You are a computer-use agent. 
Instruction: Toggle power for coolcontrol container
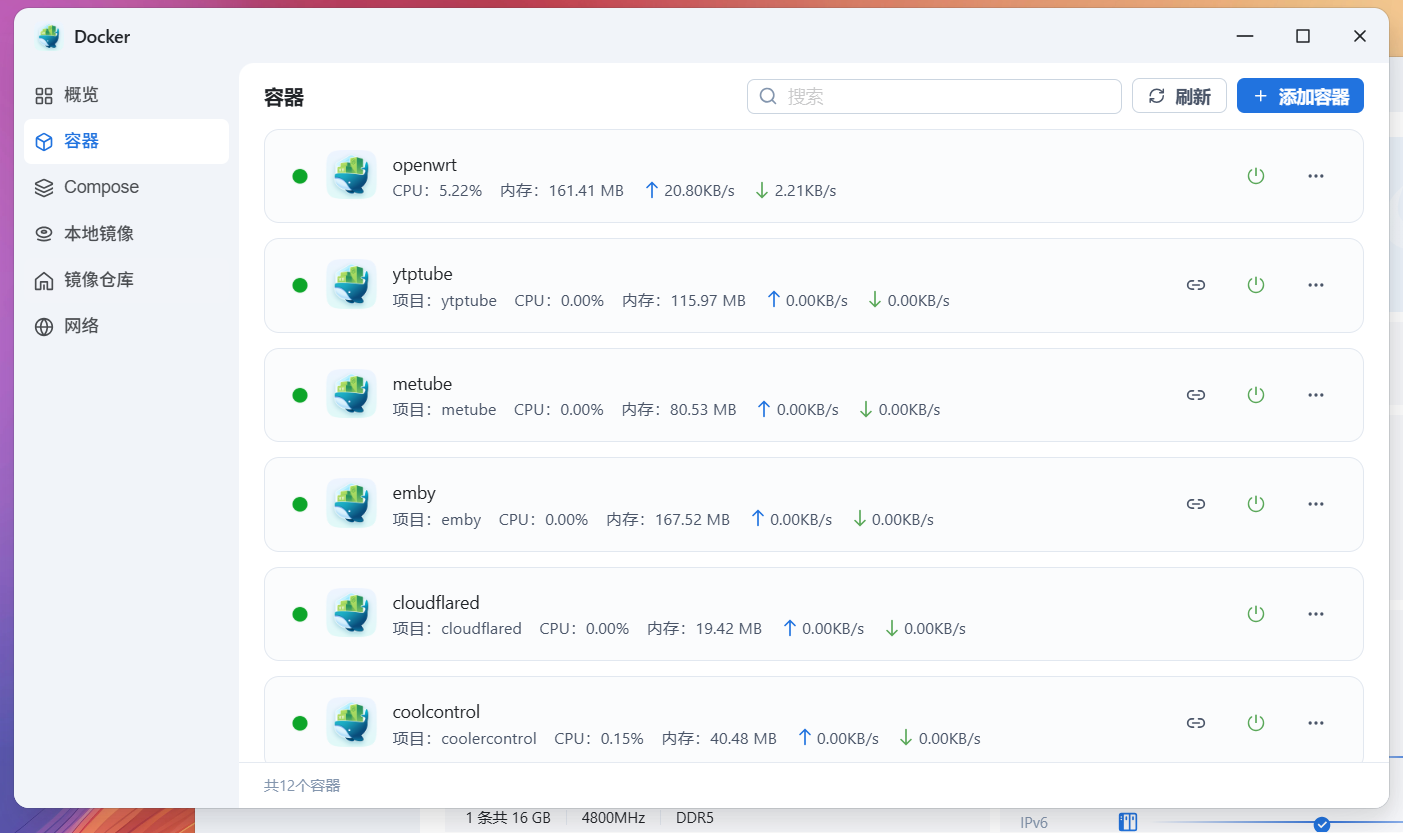(x=1256, y=723)
